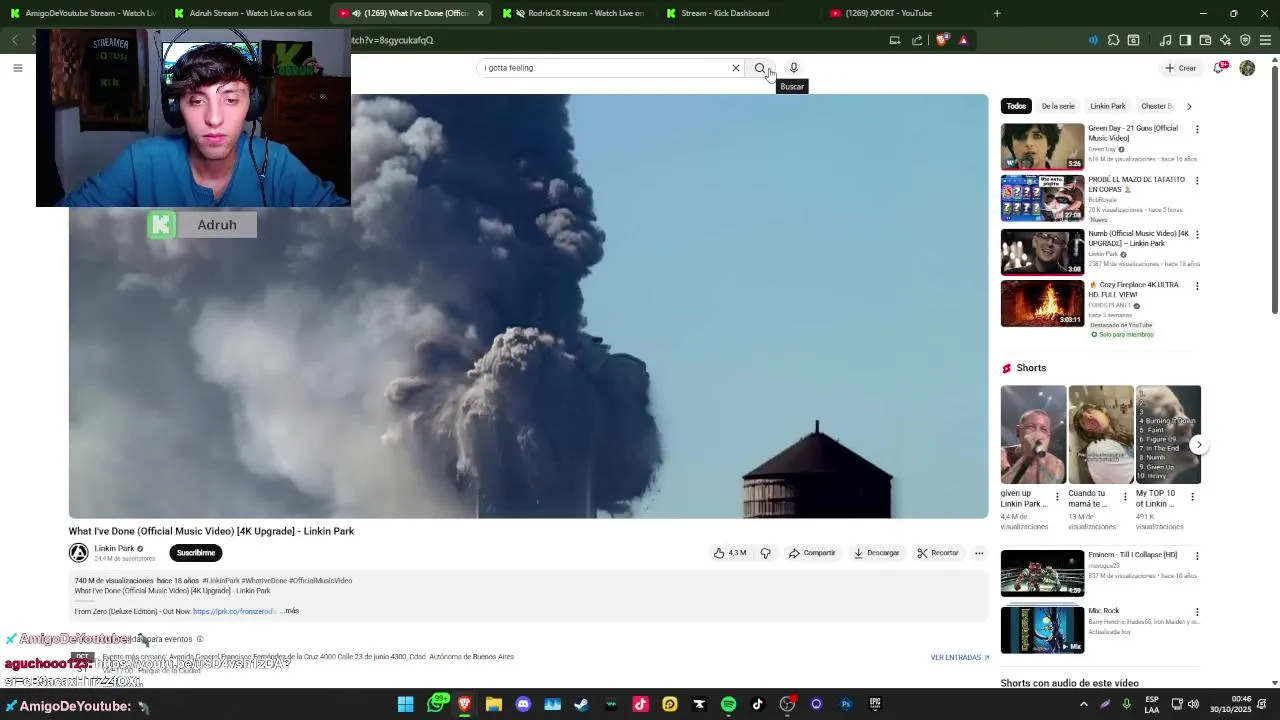Switch to Stream - Kick Dashboard tab
This screenshot has height=720, width=1280.
coord(738,13)
